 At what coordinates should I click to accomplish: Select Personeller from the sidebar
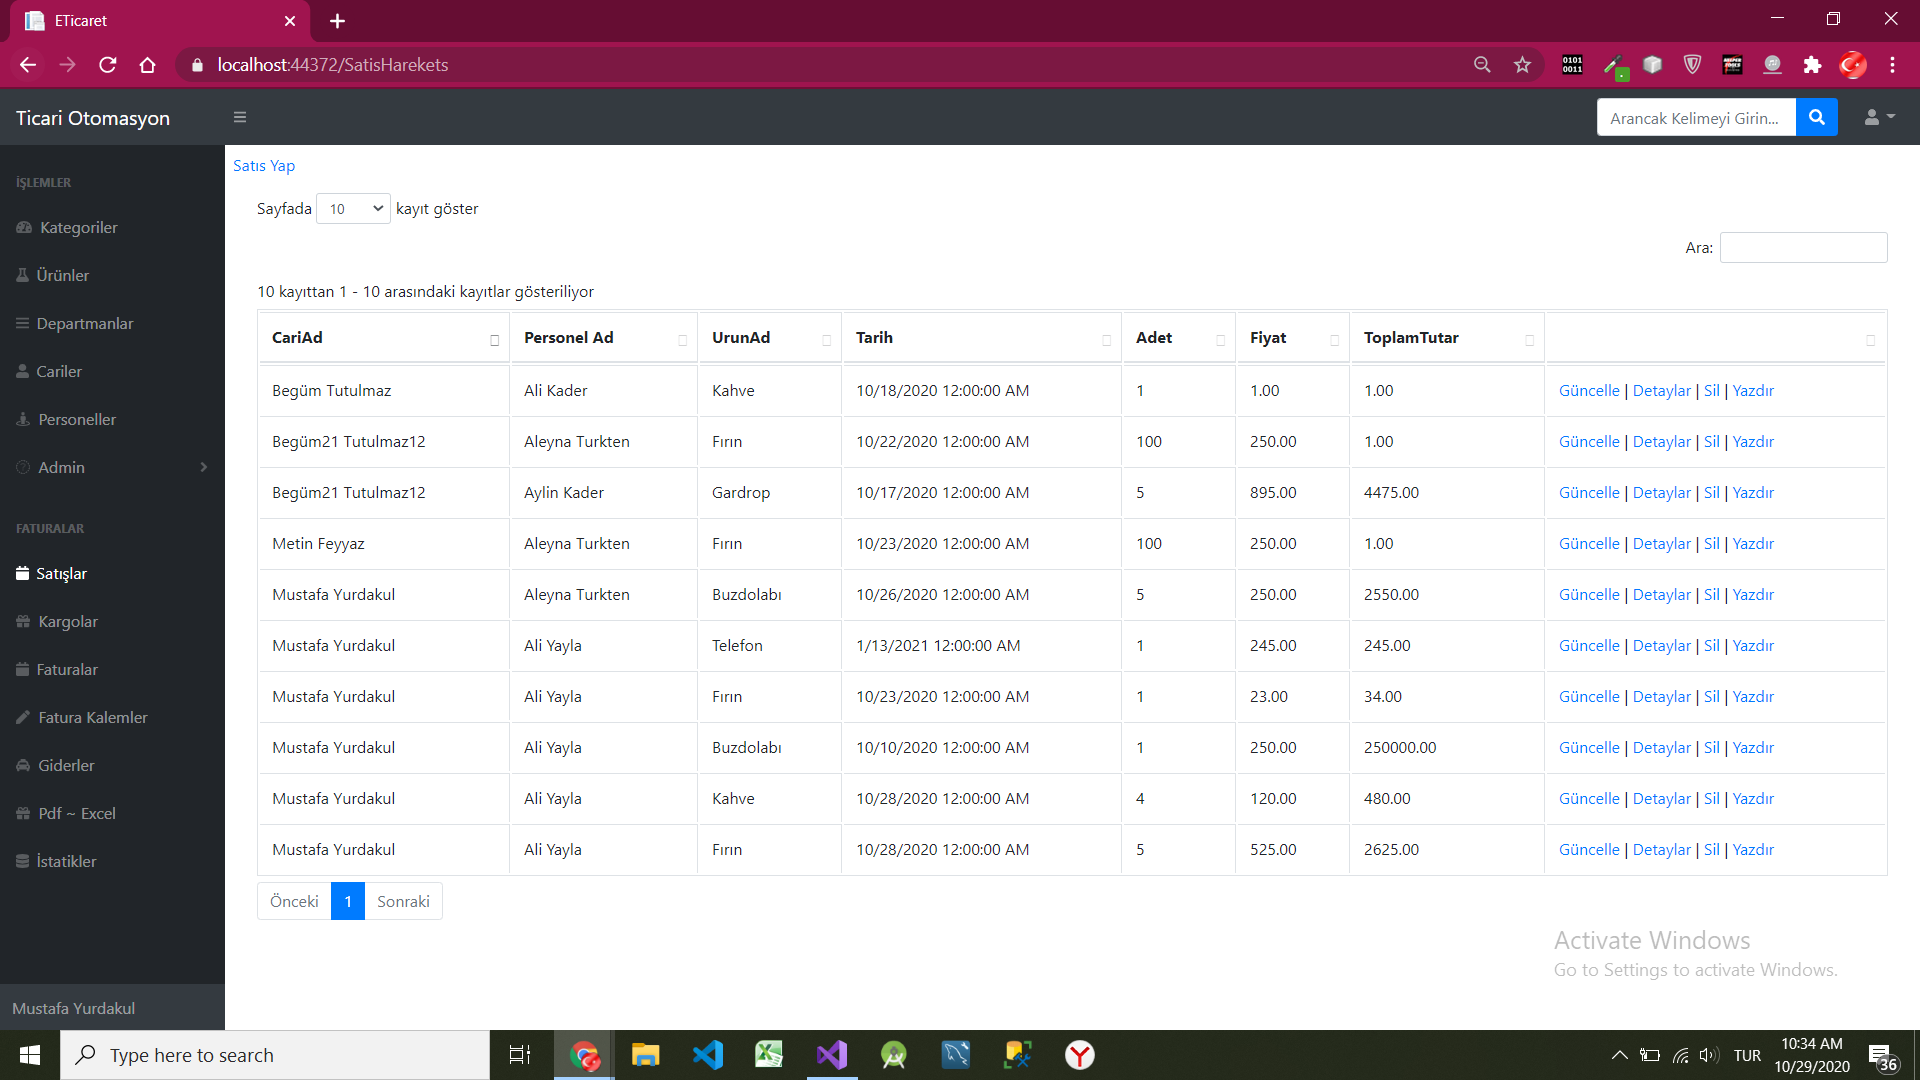pos(76,419)
